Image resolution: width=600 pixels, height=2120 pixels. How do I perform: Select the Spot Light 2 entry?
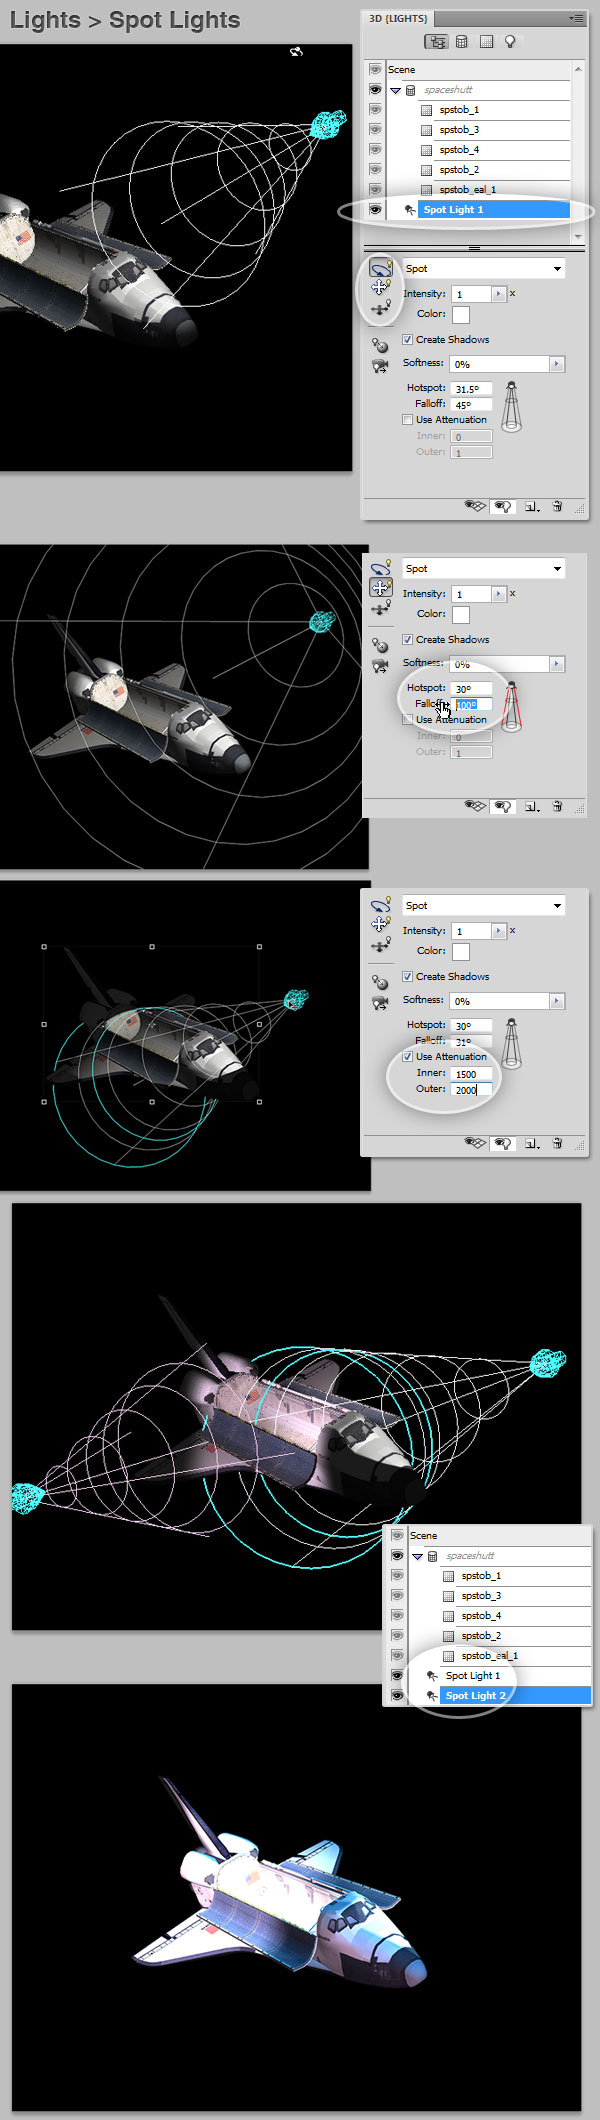coord(475,1695)
